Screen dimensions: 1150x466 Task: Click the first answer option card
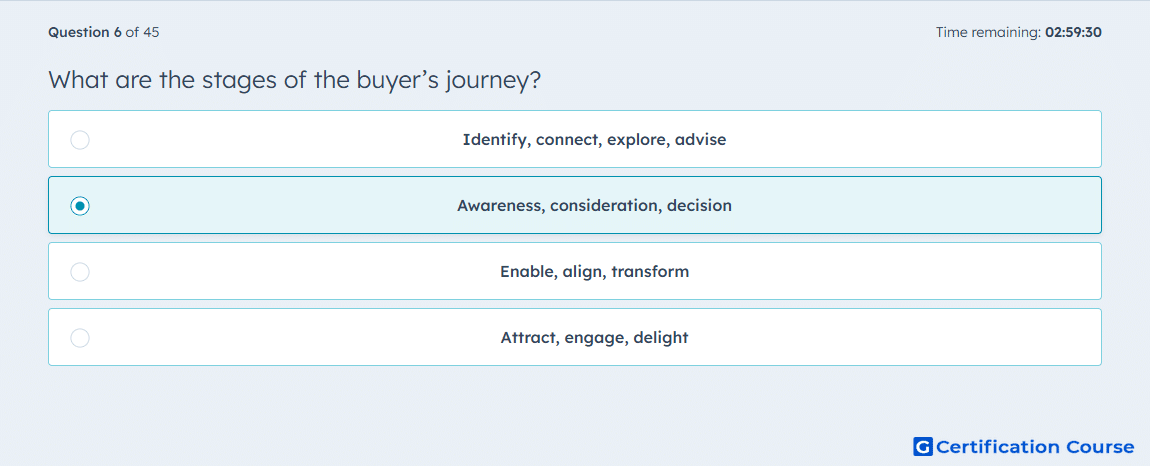[575, 139]
